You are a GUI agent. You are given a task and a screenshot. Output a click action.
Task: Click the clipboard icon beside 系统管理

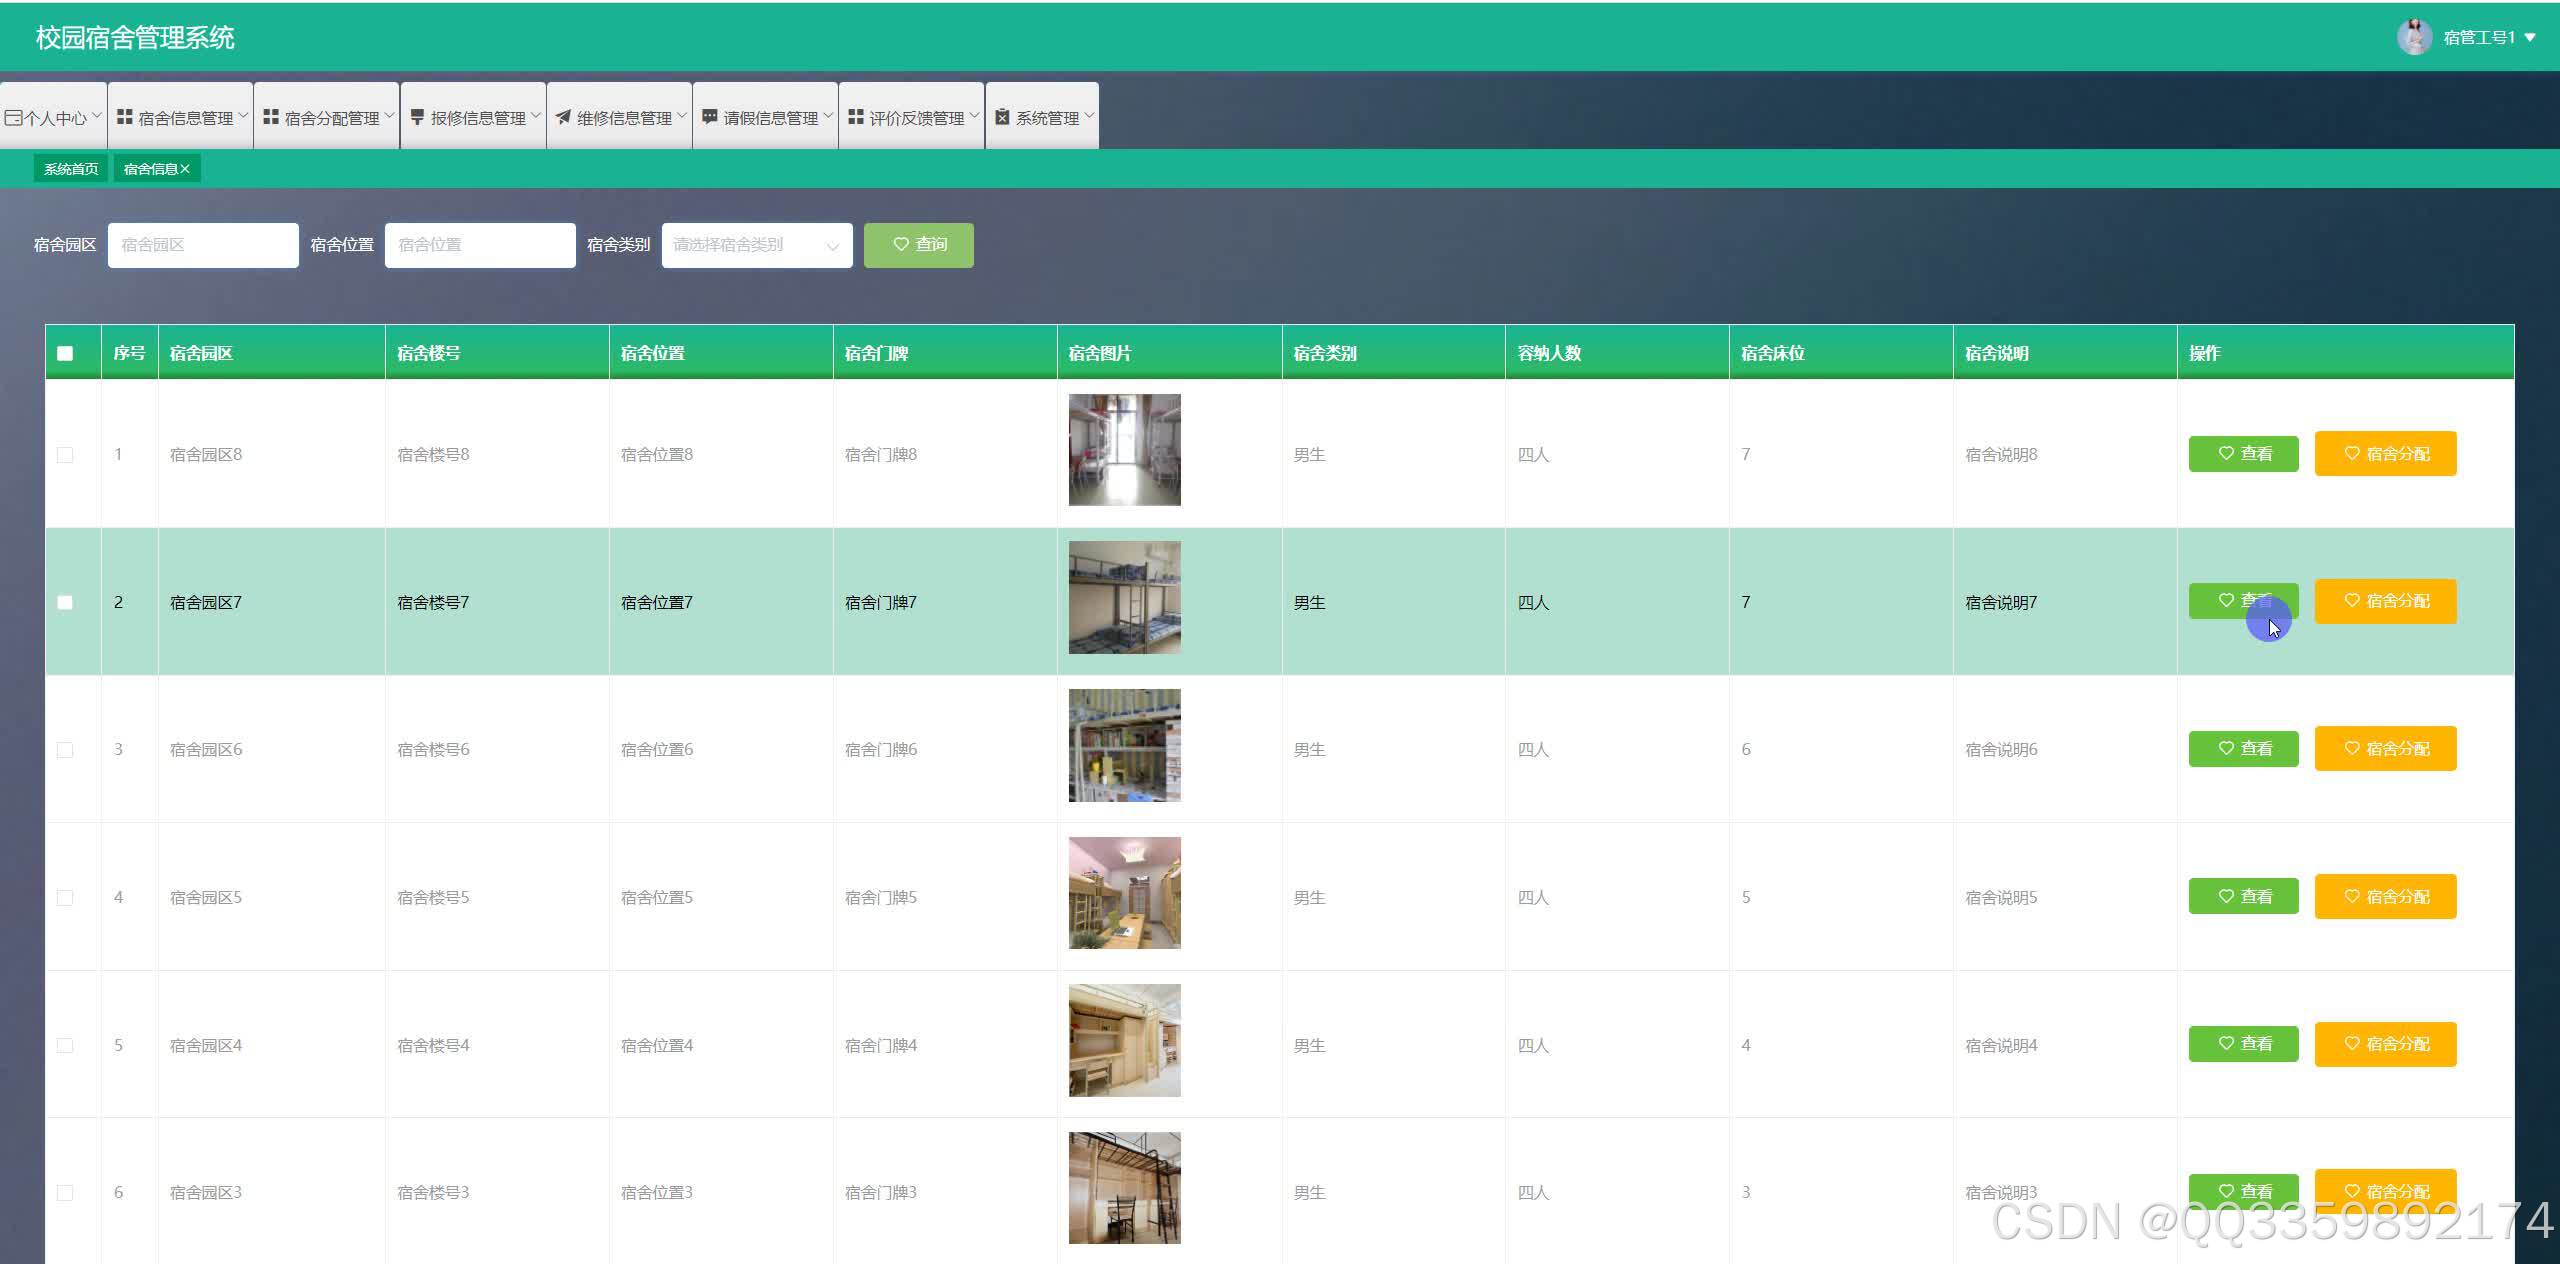pos(1002,117)
